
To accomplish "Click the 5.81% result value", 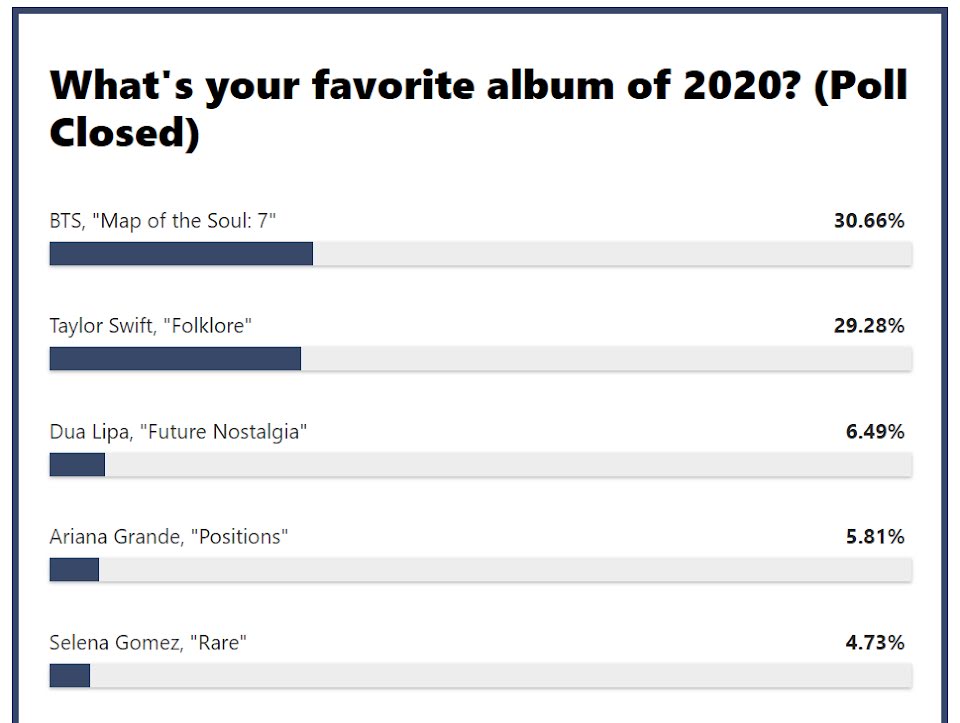I will tap(875, 537).
